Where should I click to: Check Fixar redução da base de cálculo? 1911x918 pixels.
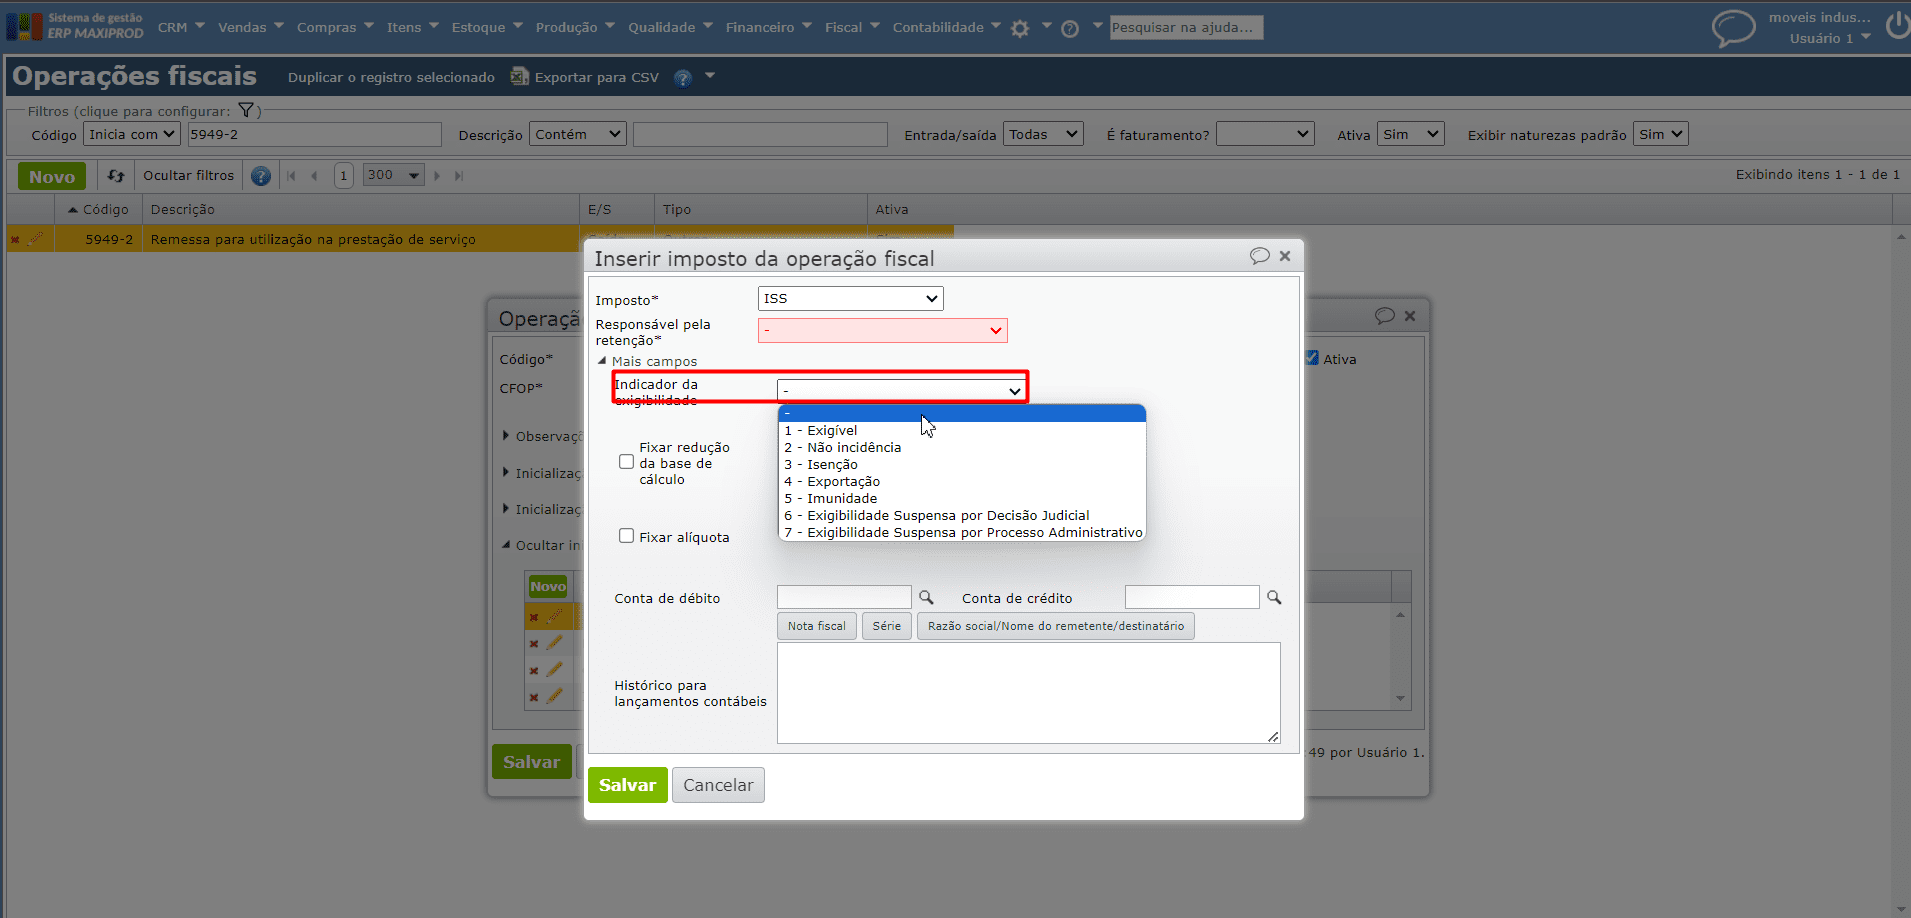(x=626, y=462)
